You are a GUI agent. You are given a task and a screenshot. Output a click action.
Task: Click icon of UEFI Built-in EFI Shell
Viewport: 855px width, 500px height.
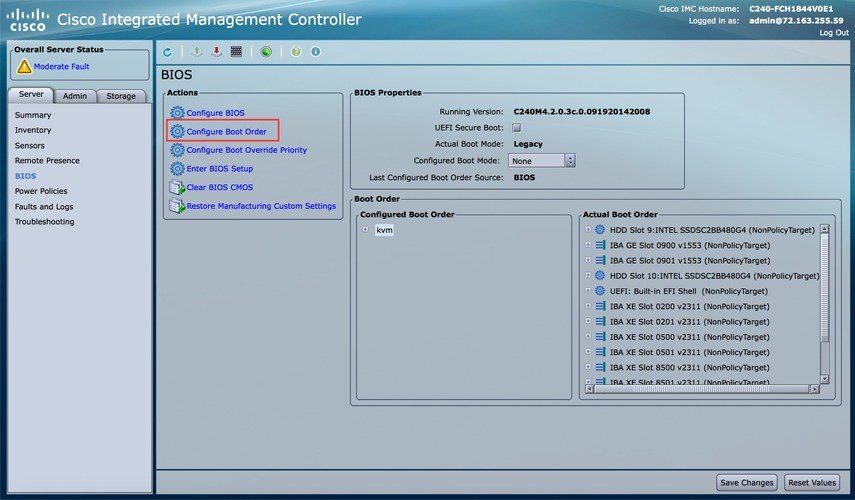tap(600, 291)
